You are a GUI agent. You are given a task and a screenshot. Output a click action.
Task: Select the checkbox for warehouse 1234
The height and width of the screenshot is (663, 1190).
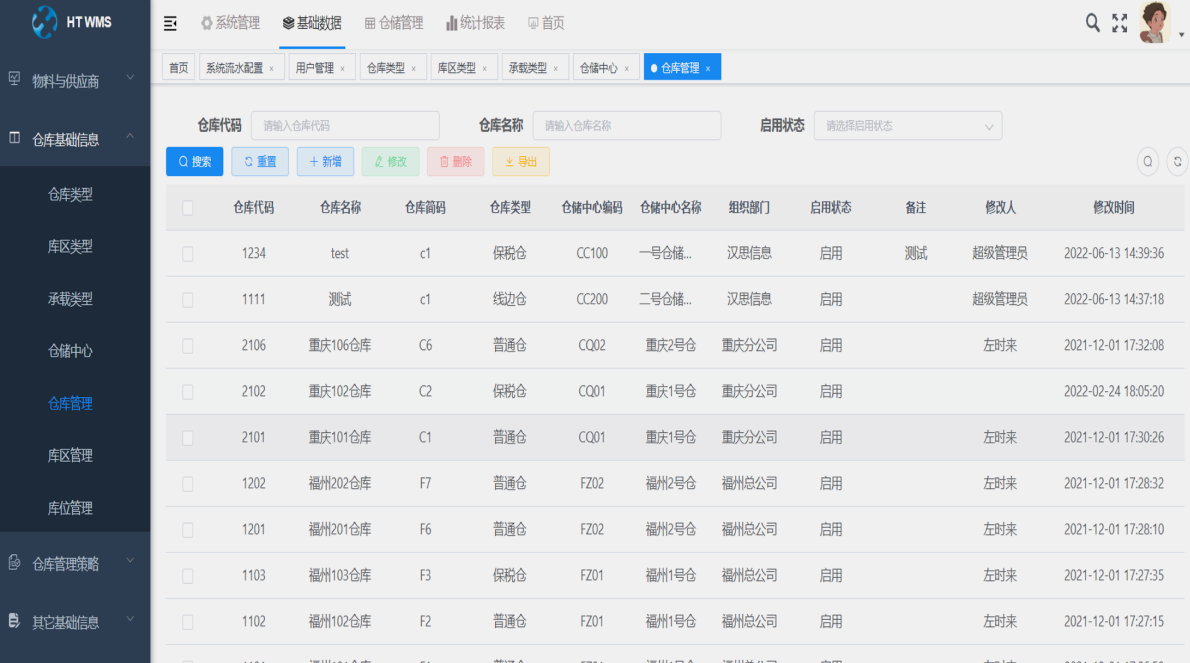pyautogui.click(x=188, y=254)
